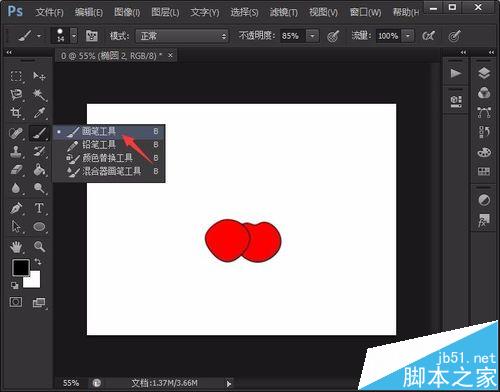Toggle Quick Mask mode
Screen dimensions: 500x392
point(16,302)
